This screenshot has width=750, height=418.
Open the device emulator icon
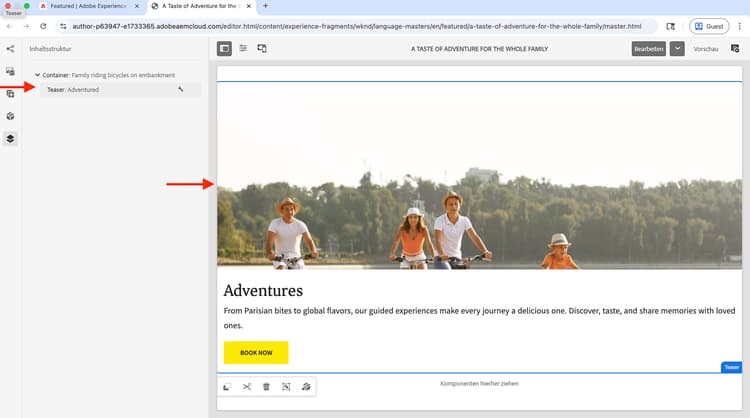pyautogui.click(x=262, y=48)
